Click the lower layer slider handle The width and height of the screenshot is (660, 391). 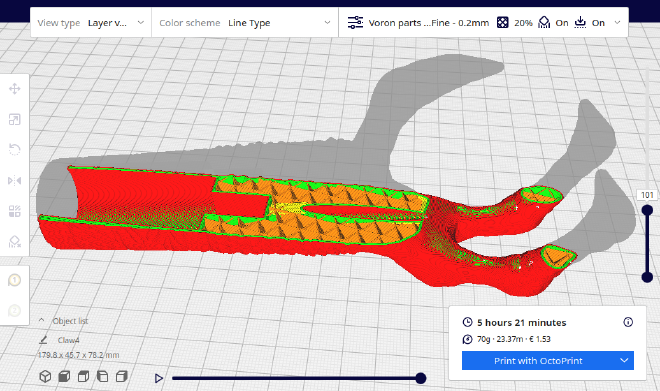(647, 277)
